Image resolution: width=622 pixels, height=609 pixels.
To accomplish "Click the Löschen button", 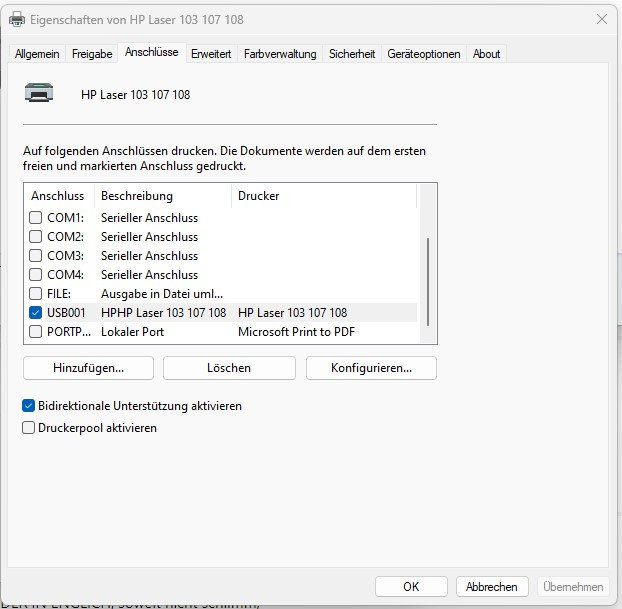I will 229,368.
